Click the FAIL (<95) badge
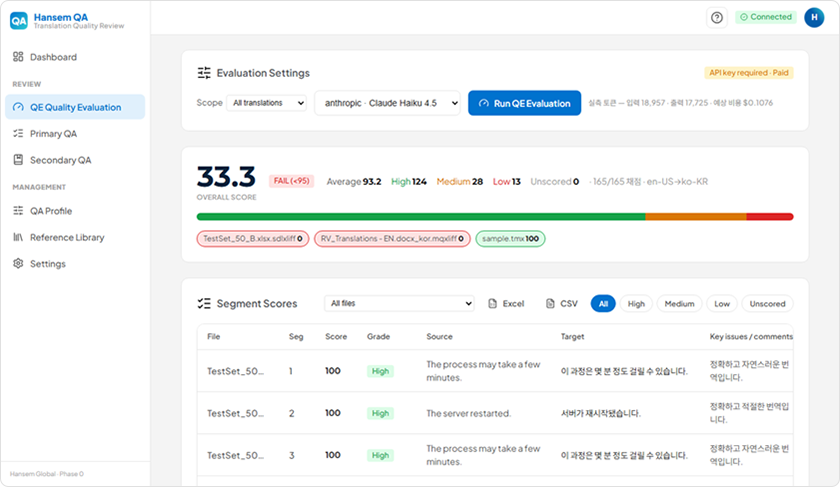The height and width of the screenshot is (487, 840). pos(291,181)
